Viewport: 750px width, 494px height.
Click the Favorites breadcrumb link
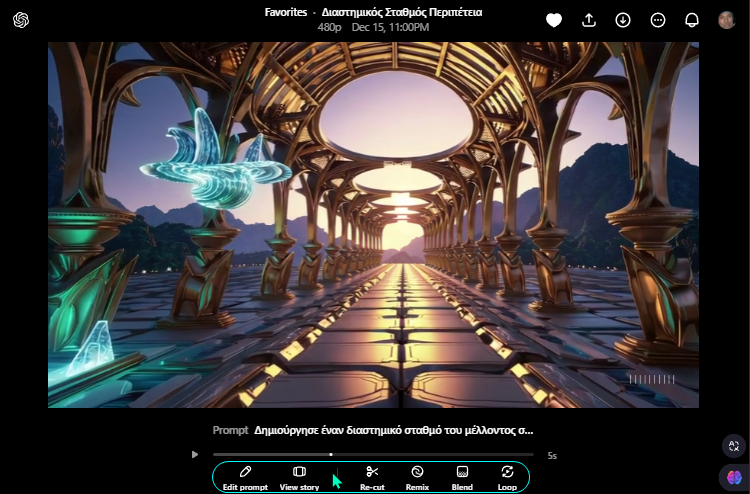pos(286,12)
